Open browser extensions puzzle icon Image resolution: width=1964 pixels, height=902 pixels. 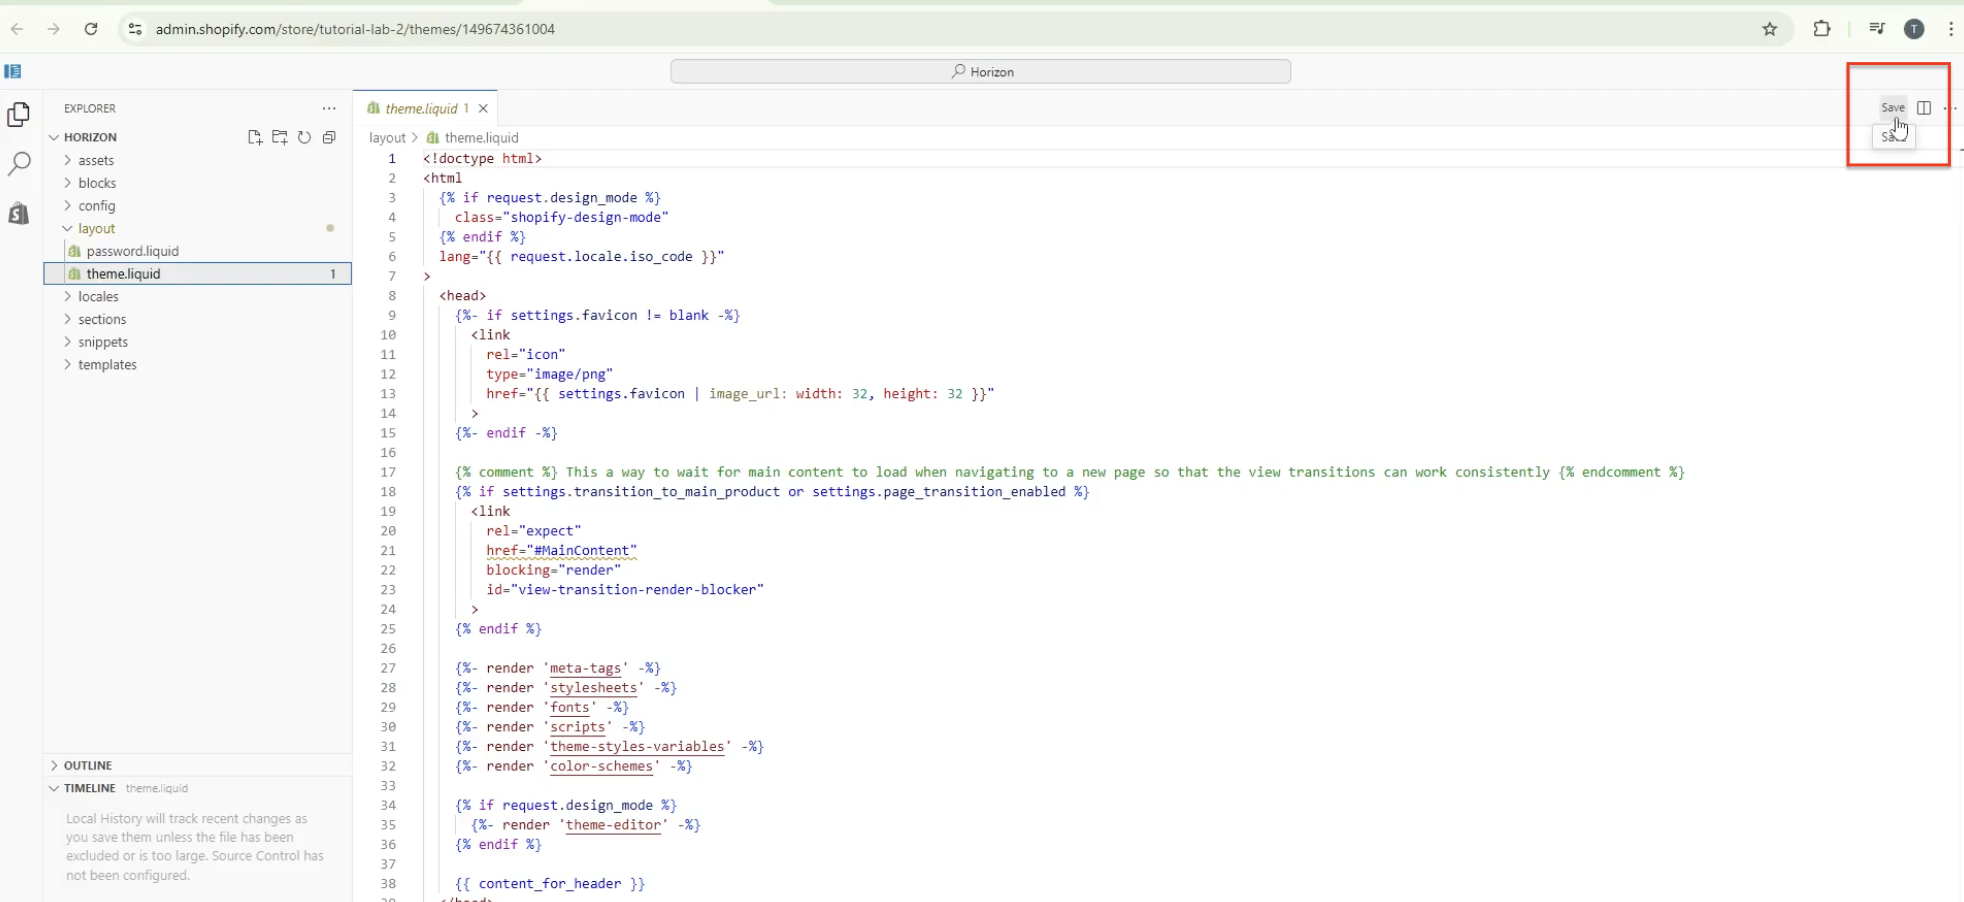1822,29
